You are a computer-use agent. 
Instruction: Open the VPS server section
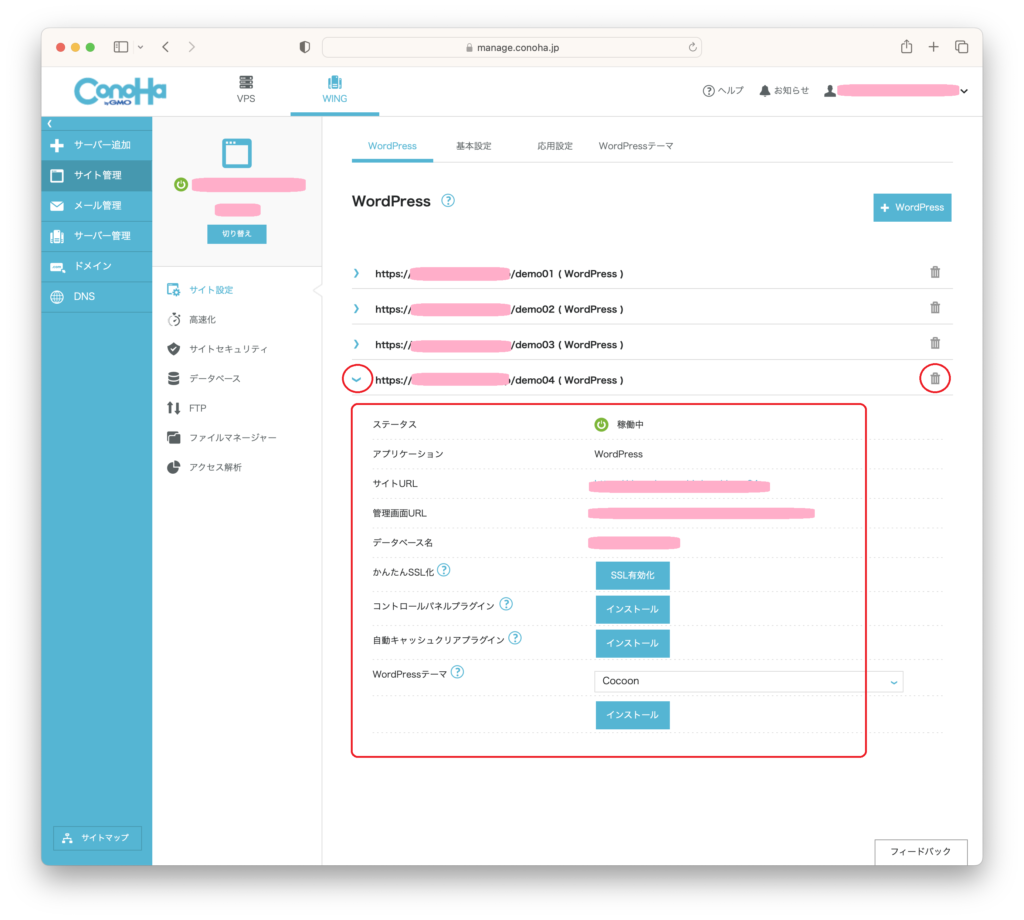point(246,89)
